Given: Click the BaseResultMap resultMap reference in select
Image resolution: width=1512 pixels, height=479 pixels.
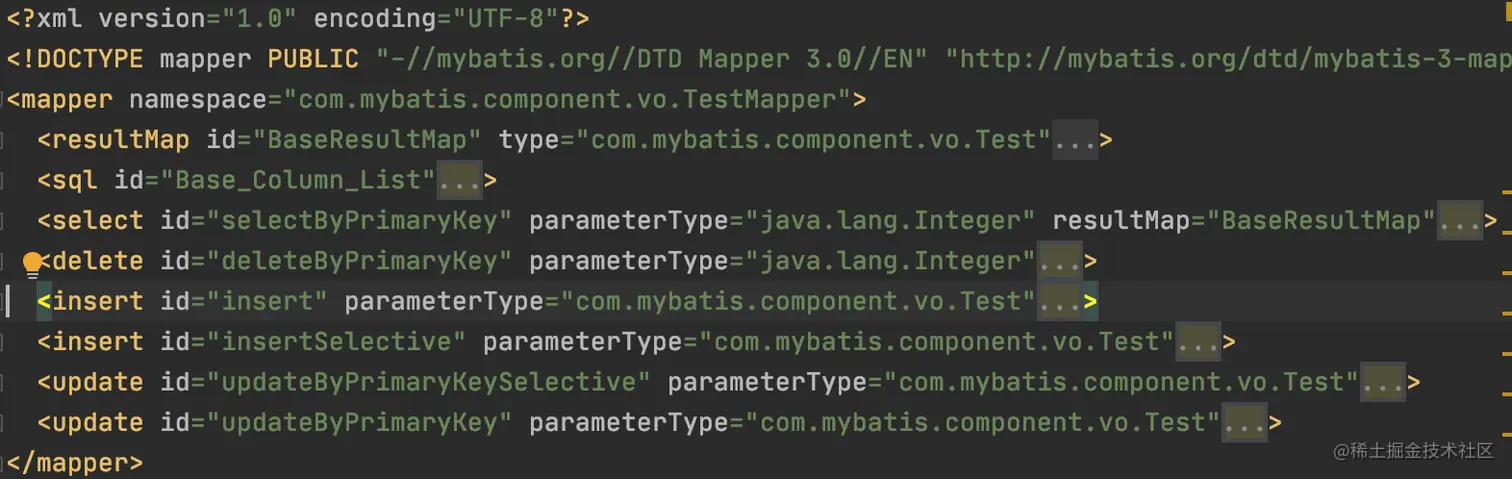Looking at the screenshot, I should [x=1321, y=221].
